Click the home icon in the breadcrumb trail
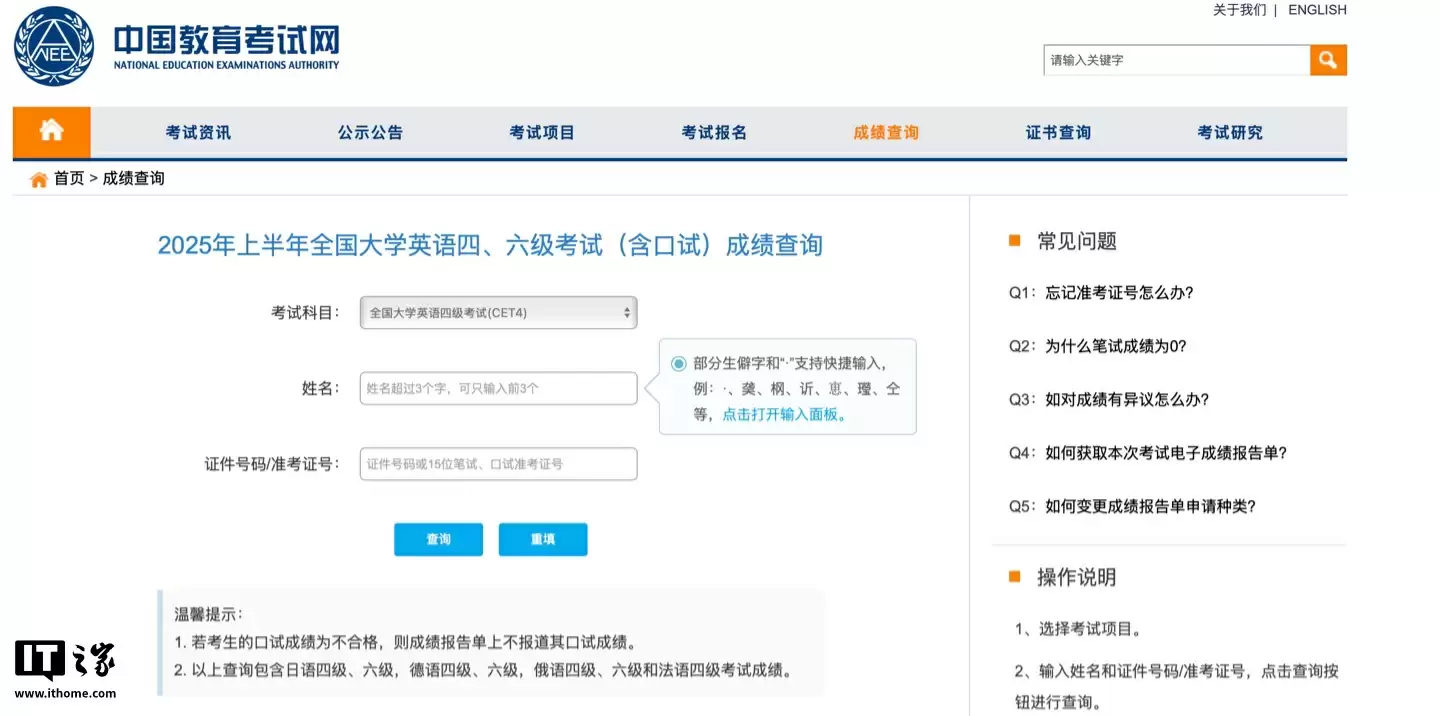This screenshot has height=716, width=1440. pos(38,178)
